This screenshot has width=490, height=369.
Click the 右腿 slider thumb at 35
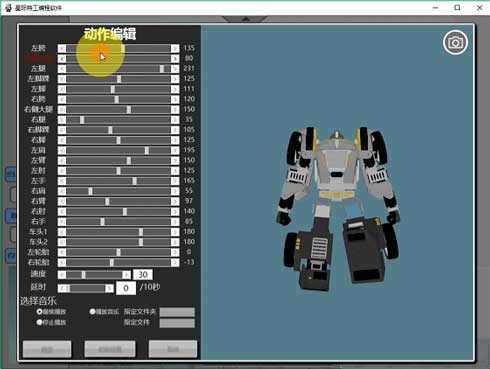pyautogui.click(x=82, y=120)
